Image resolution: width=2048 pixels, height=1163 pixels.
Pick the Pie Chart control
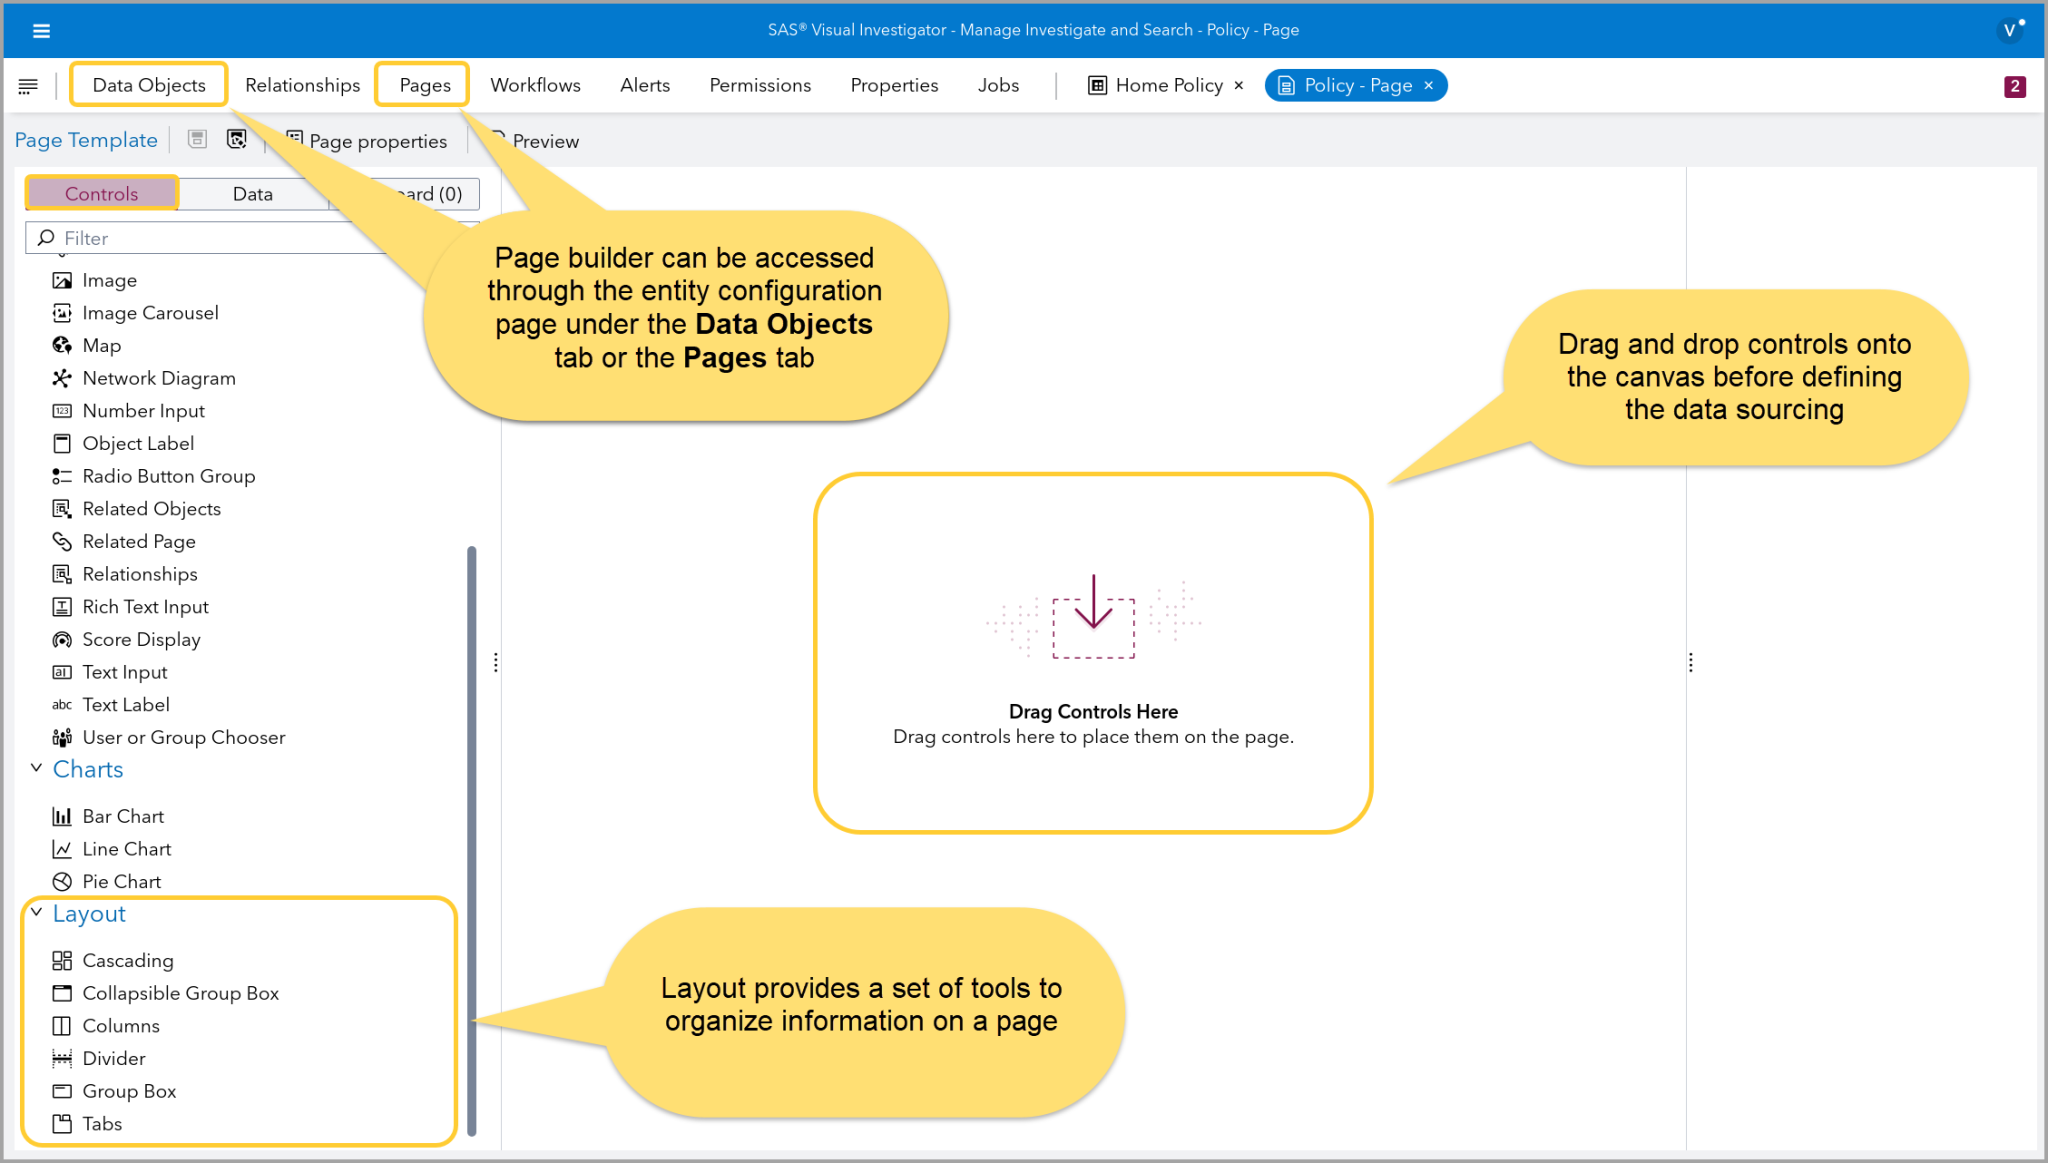[121, 881]
